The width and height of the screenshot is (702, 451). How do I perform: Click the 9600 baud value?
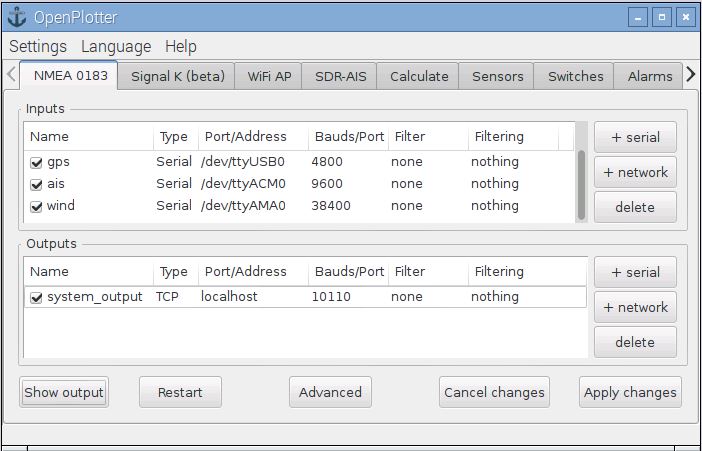point(327,184)
